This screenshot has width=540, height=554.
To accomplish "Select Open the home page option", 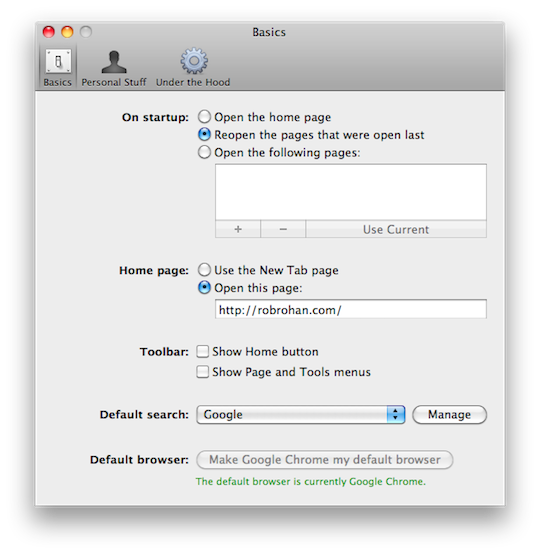I will click(204, 117).
